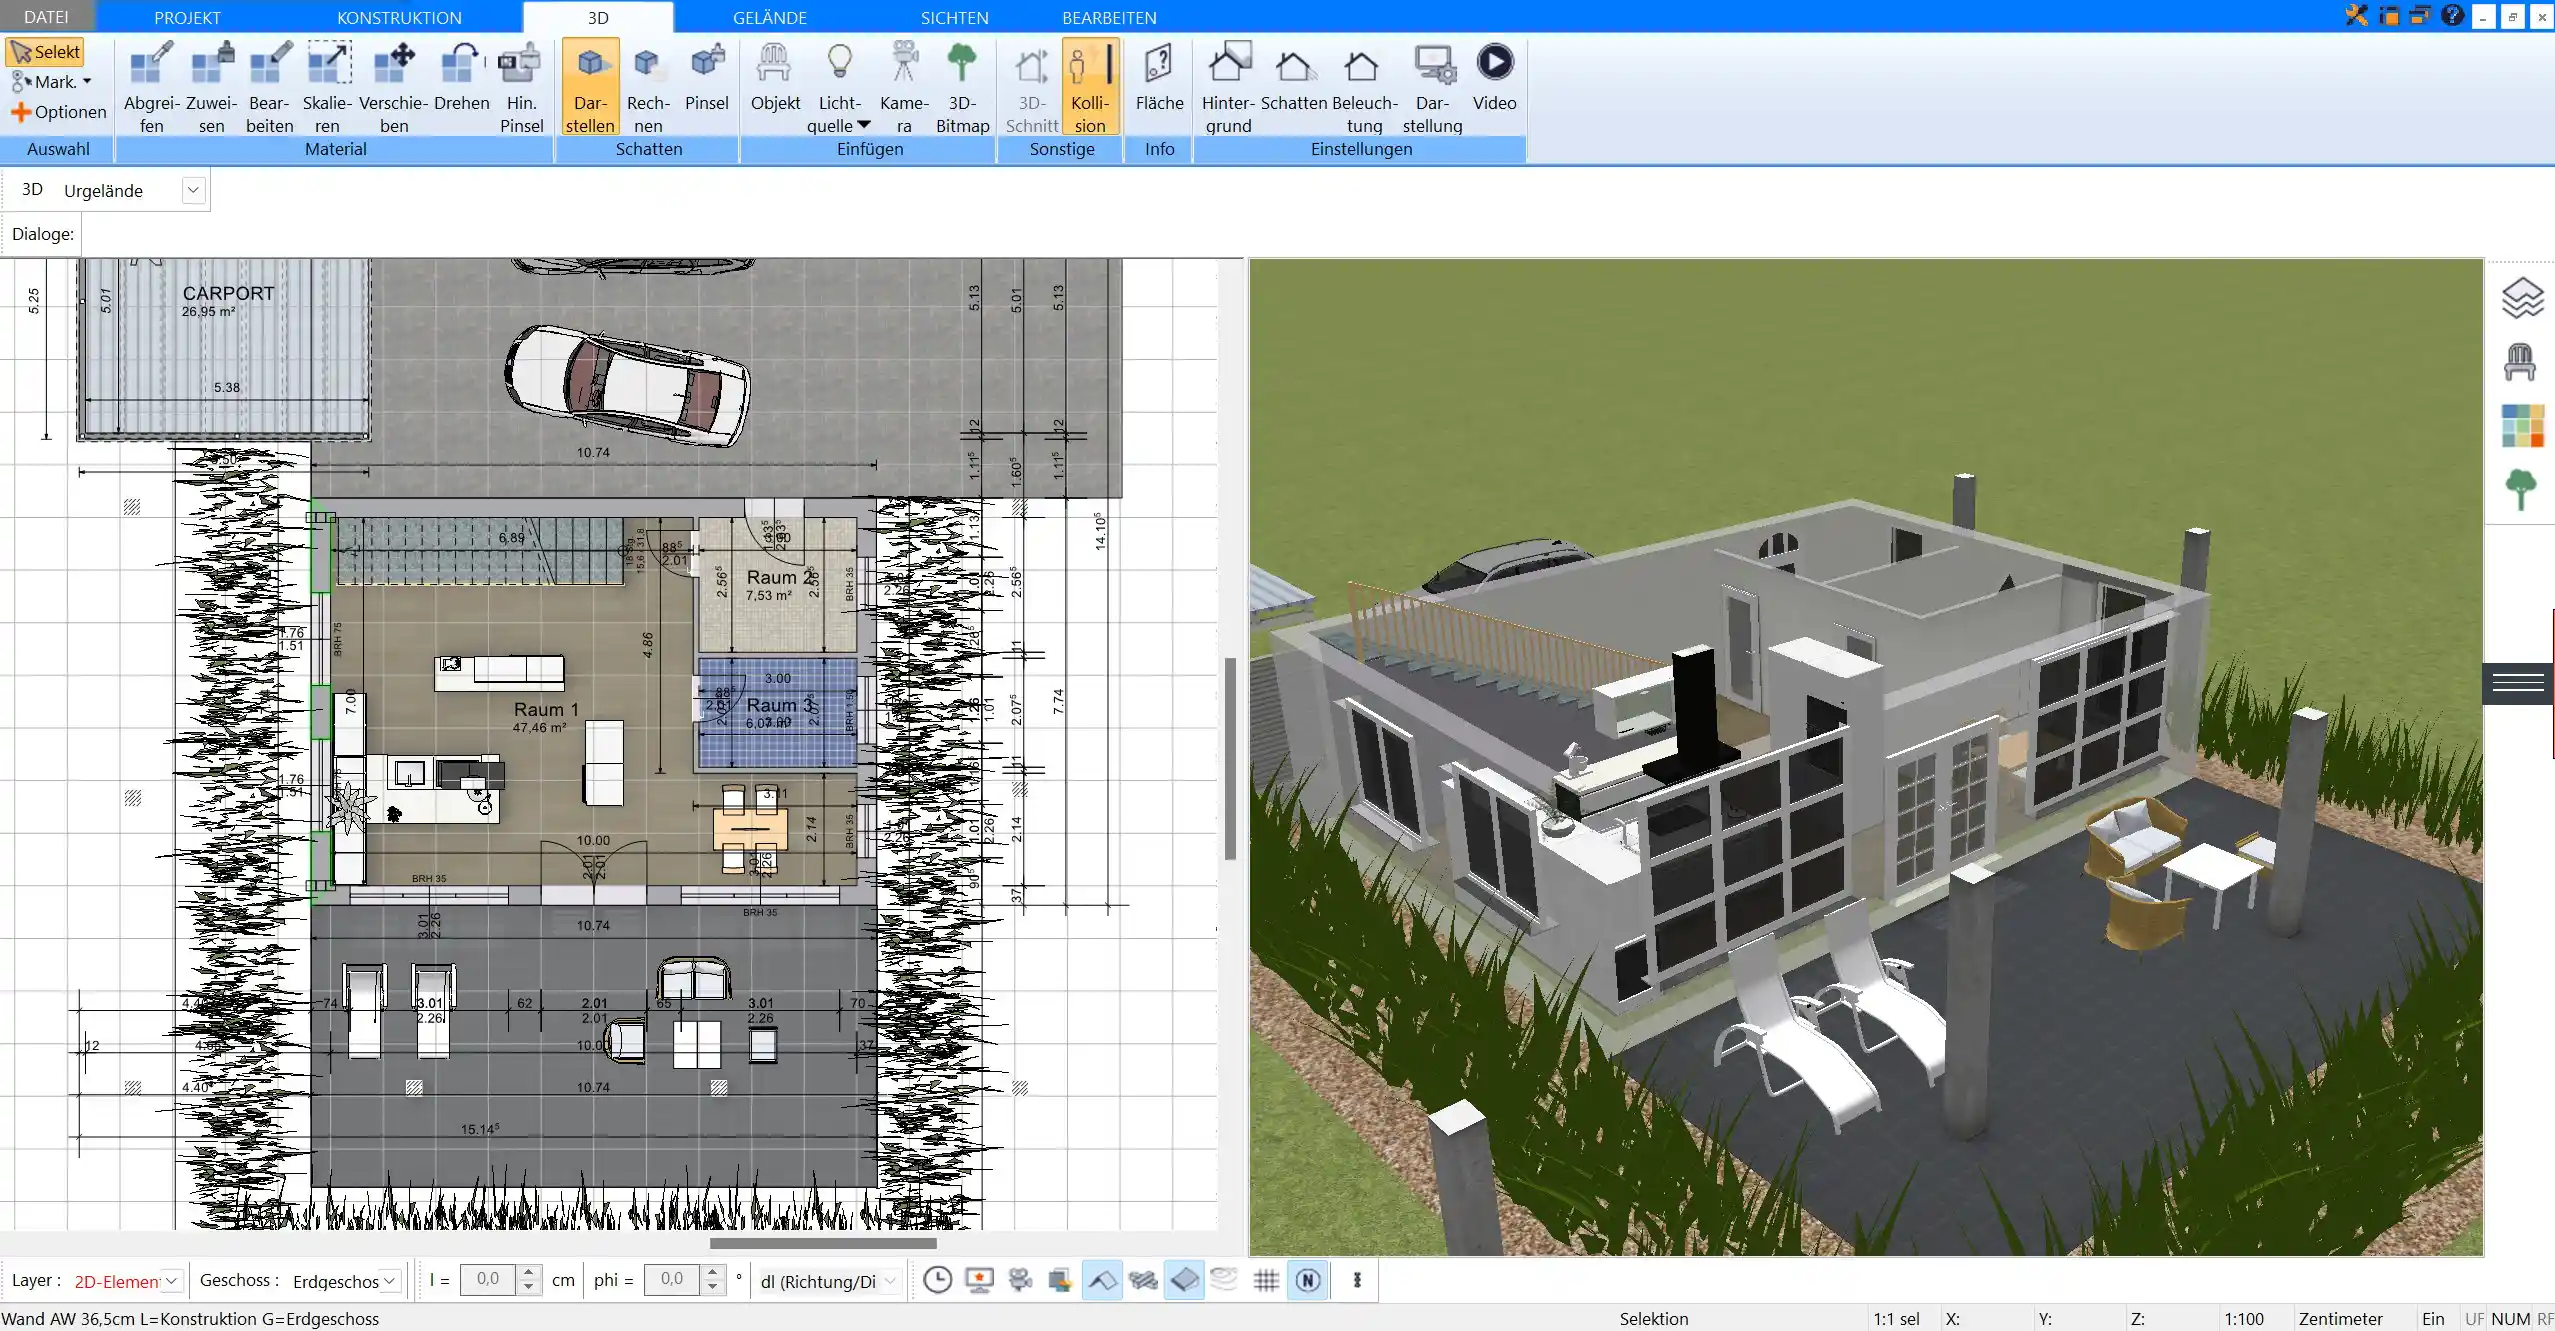2555x1331 pixels.
Task: Start the Video playback tool
Action: (1494, 77)
